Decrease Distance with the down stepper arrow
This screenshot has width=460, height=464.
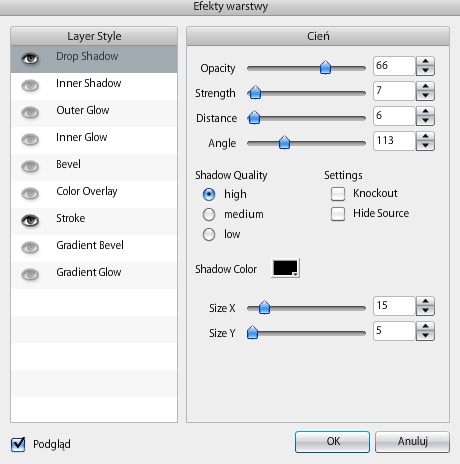425,120
